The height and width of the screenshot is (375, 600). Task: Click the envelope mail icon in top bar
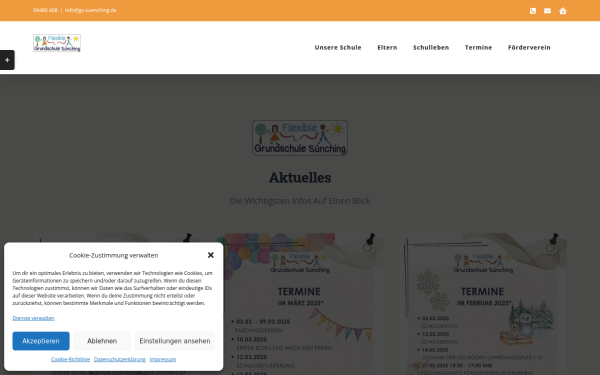[548, 11]
